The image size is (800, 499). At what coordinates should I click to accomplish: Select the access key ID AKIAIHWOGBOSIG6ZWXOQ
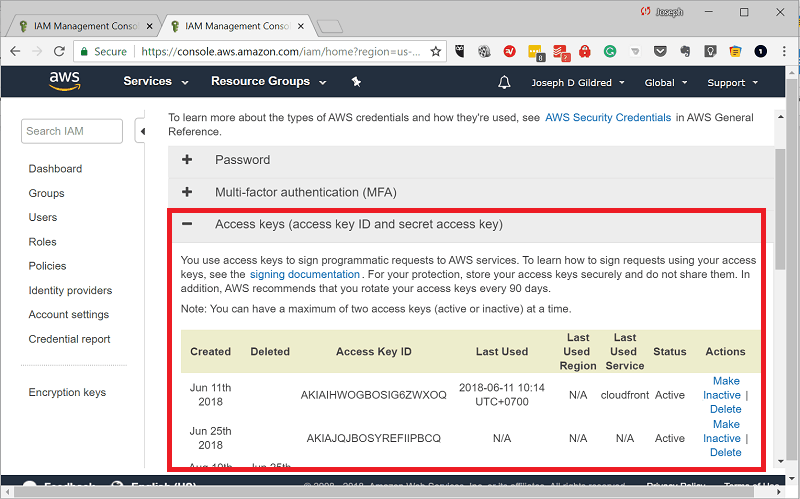[x=373, y=395]
